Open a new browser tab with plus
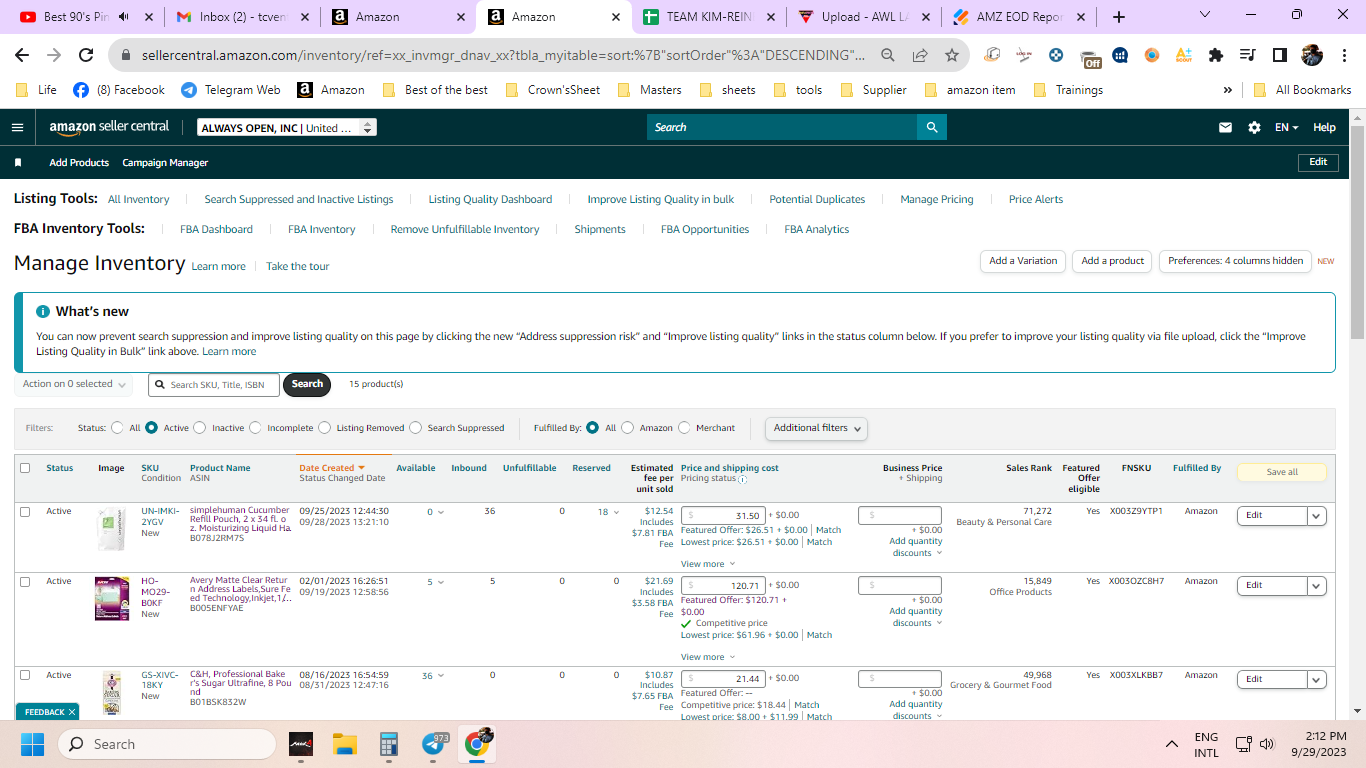 pyautogui.click(x=1119, y=17)
